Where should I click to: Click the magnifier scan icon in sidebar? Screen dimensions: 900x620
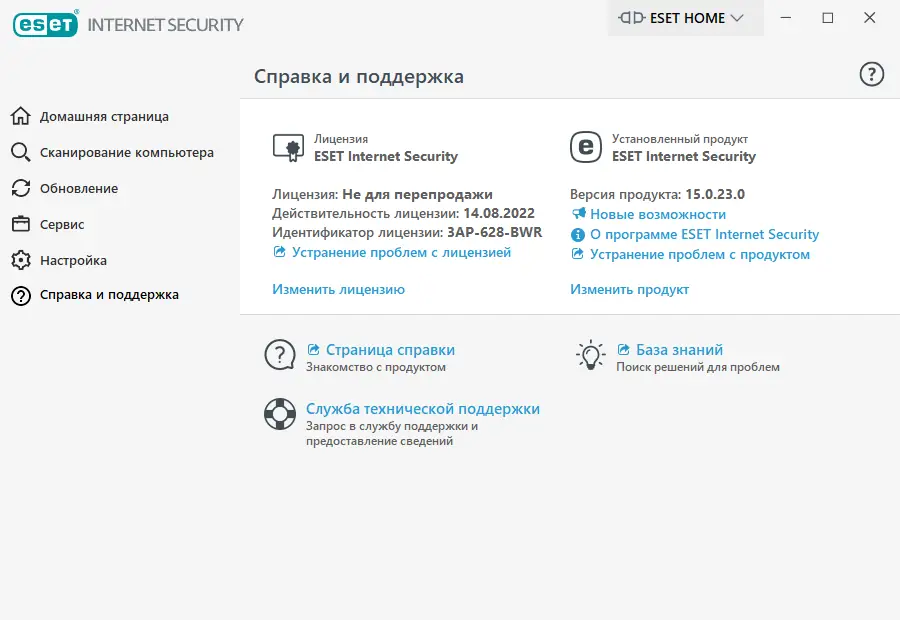(21, 152)
